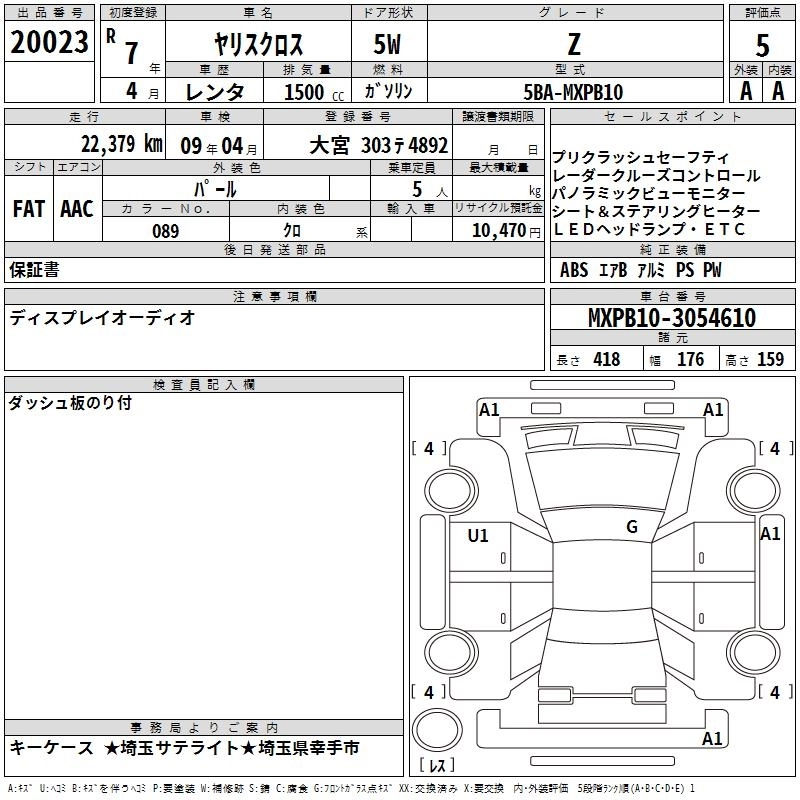The image size is (800, 800).
Task: Click the inspector note ダッシュ板のり付
Action: point(70,403)
